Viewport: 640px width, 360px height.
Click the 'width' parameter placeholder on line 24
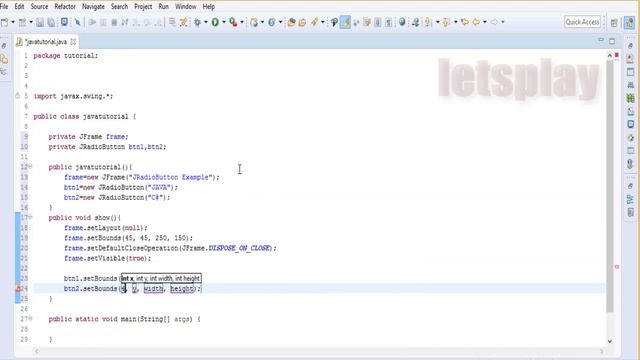(x=153, y=289)
